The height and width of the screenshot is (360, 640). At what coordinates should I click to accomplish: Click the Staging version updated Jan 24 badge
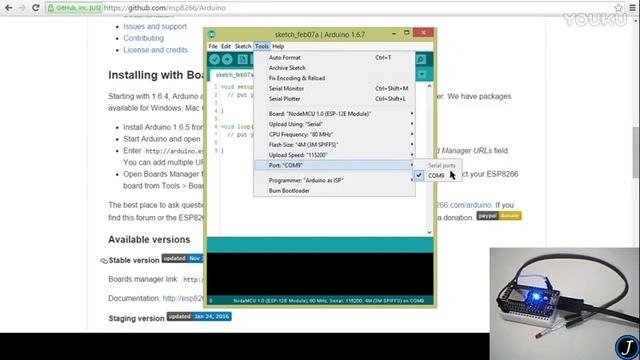pyautogui.click(x=199, y=316)
